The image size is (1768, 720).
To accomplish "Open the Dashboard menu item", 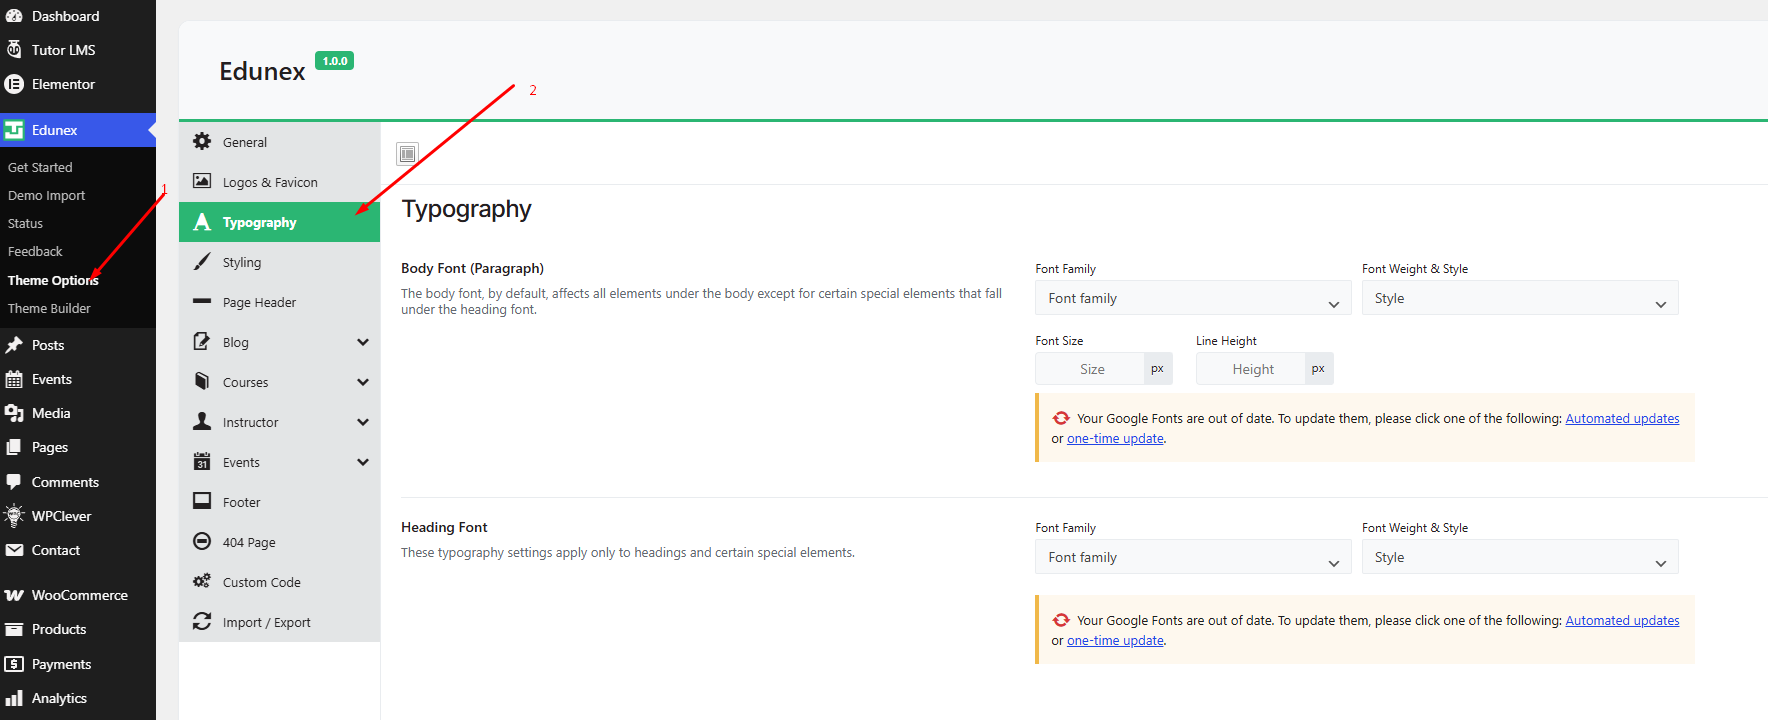I will (x=78, y=16).
